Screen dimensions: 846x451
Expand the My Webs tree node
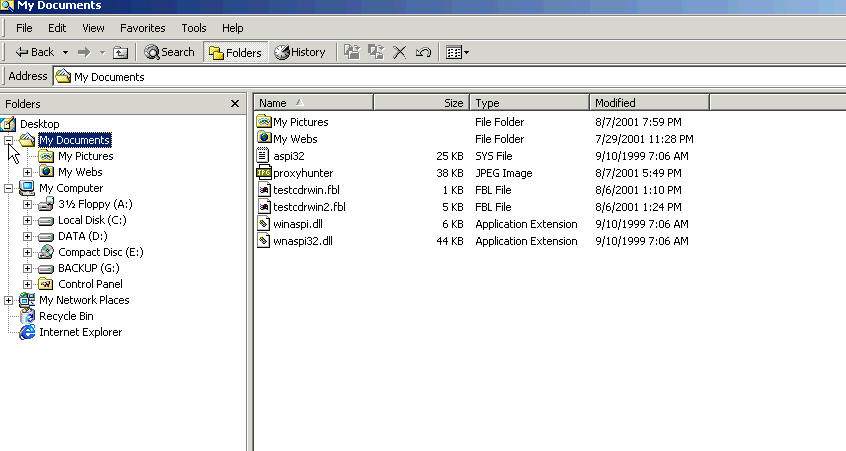28,172
